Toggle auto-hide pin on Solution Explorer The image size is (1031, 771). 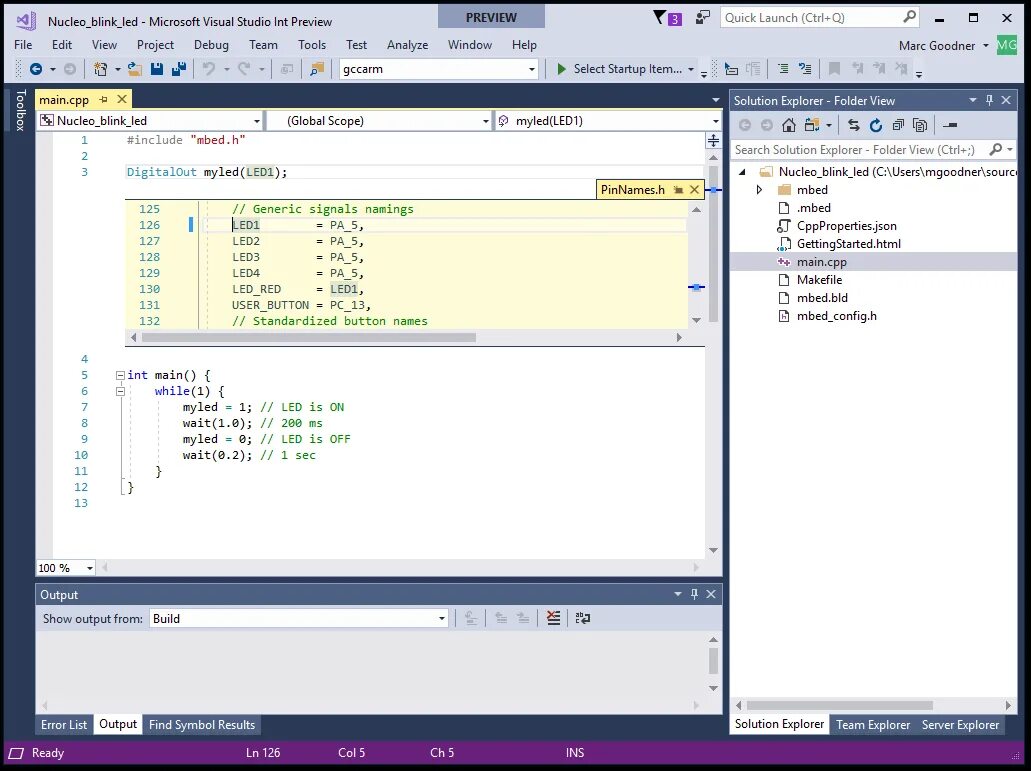click(990, 101)
